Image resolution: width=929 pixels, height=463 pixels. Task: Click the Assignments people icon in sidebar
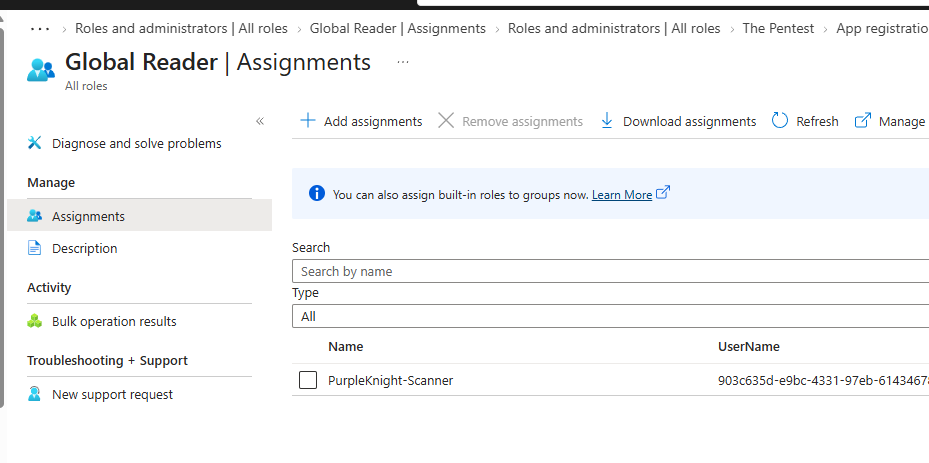pos(34,216)
